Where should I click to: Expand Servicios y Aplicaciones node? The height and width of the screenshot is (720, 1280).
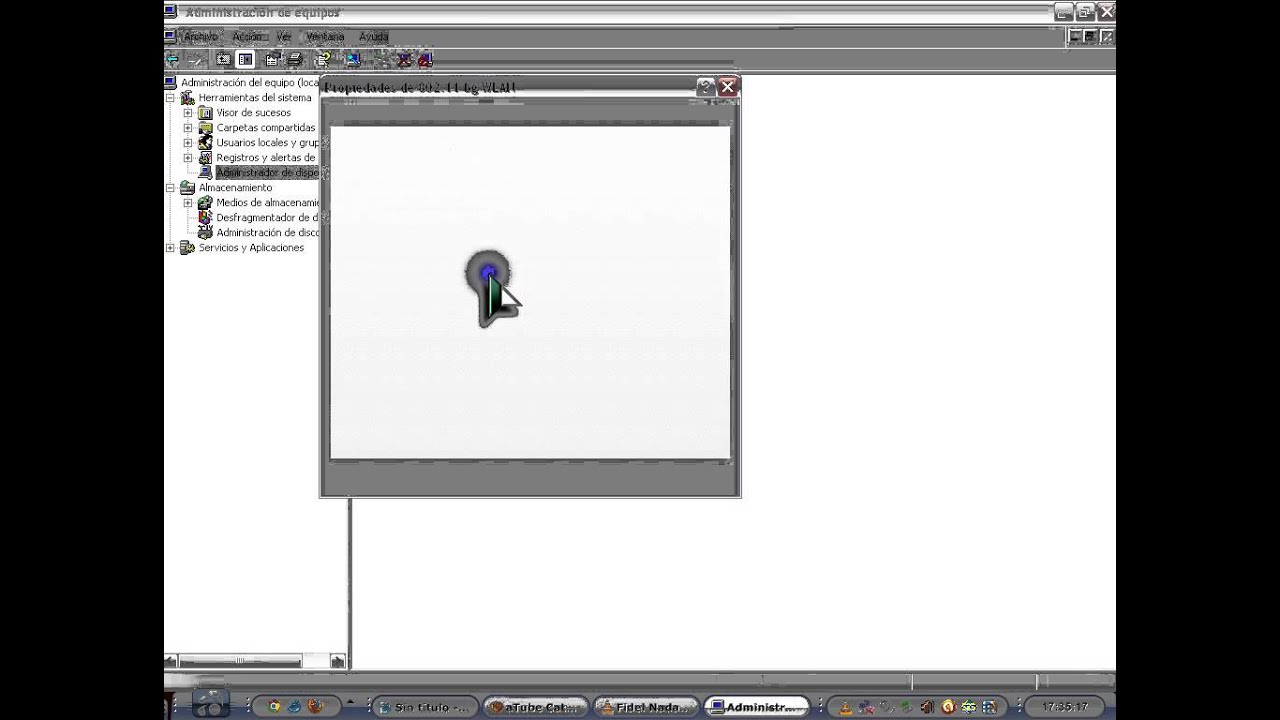(x=170, y=248)
